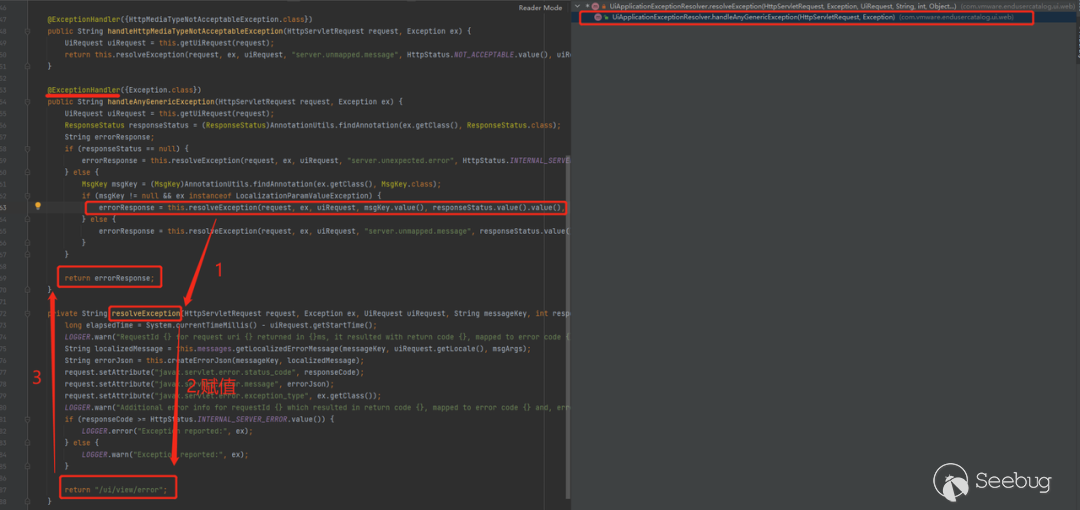Click msgKey.value() argument in highlighted resolveException call
Image resolution: width=1080 pixels, height=510 pixels.
pyautogui.click(x=395, y=207)
